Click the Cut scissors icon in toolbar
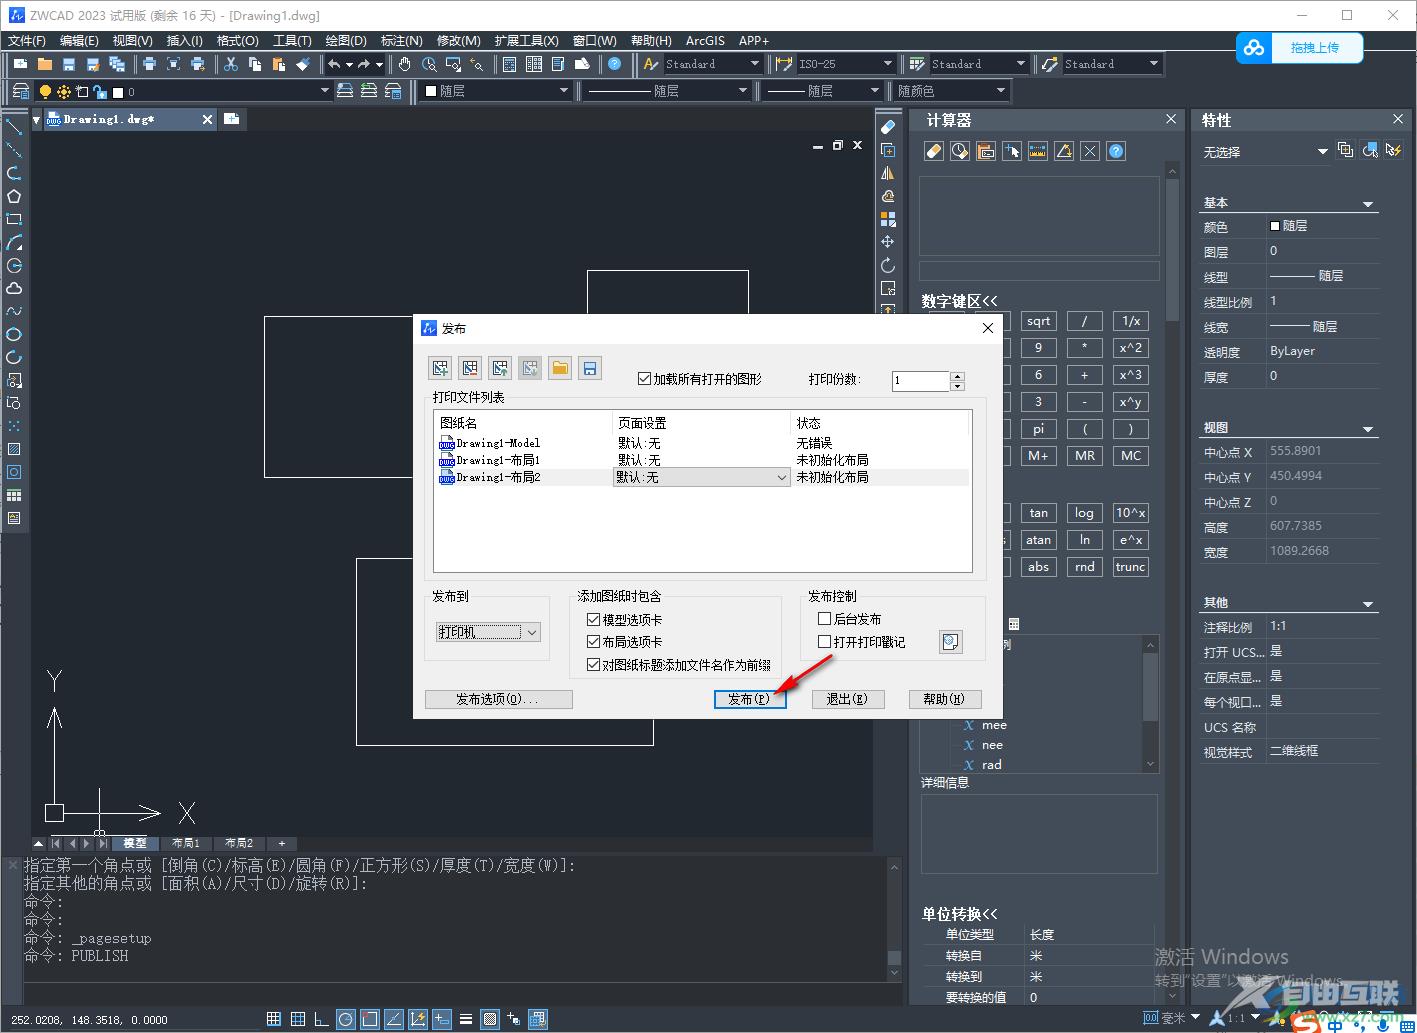The width and height of the screenshot is (1417, 1033). coord(231,64)
